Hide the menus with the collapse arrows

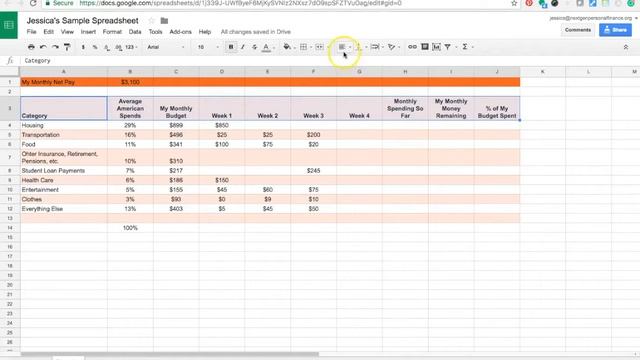[626, 47]
